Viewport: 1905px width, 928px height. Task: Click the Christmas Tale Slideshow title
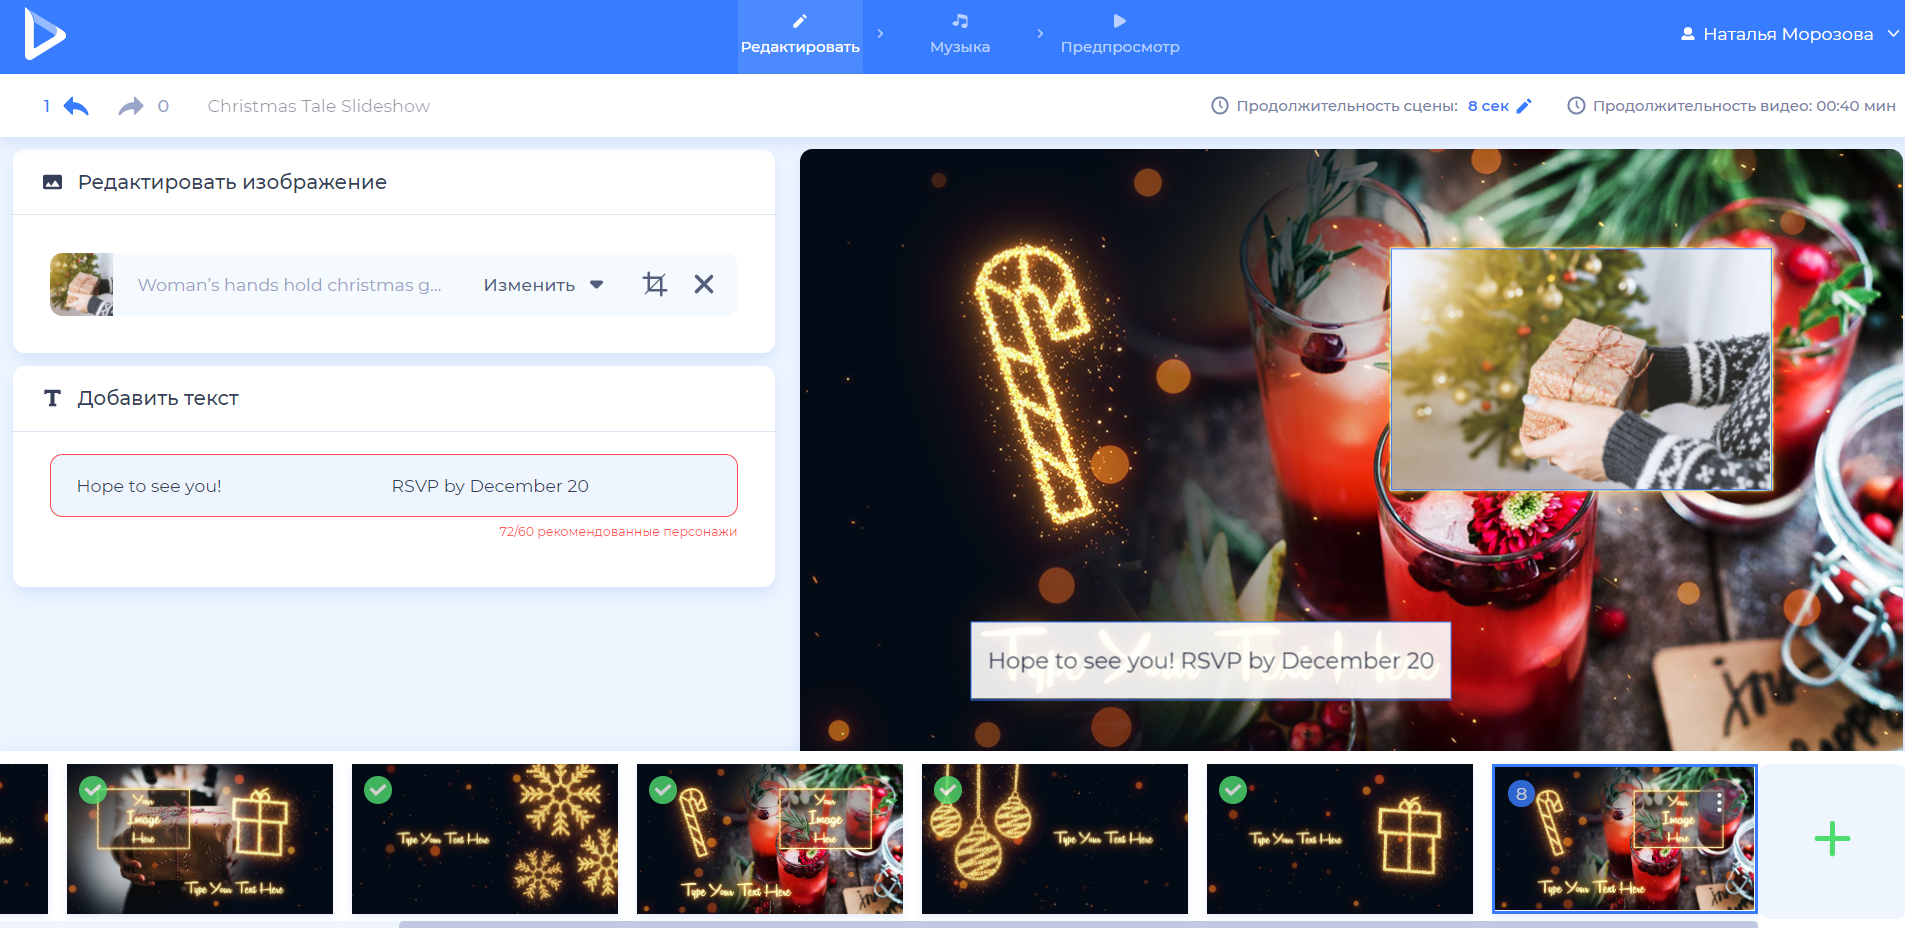coord(319,106)
